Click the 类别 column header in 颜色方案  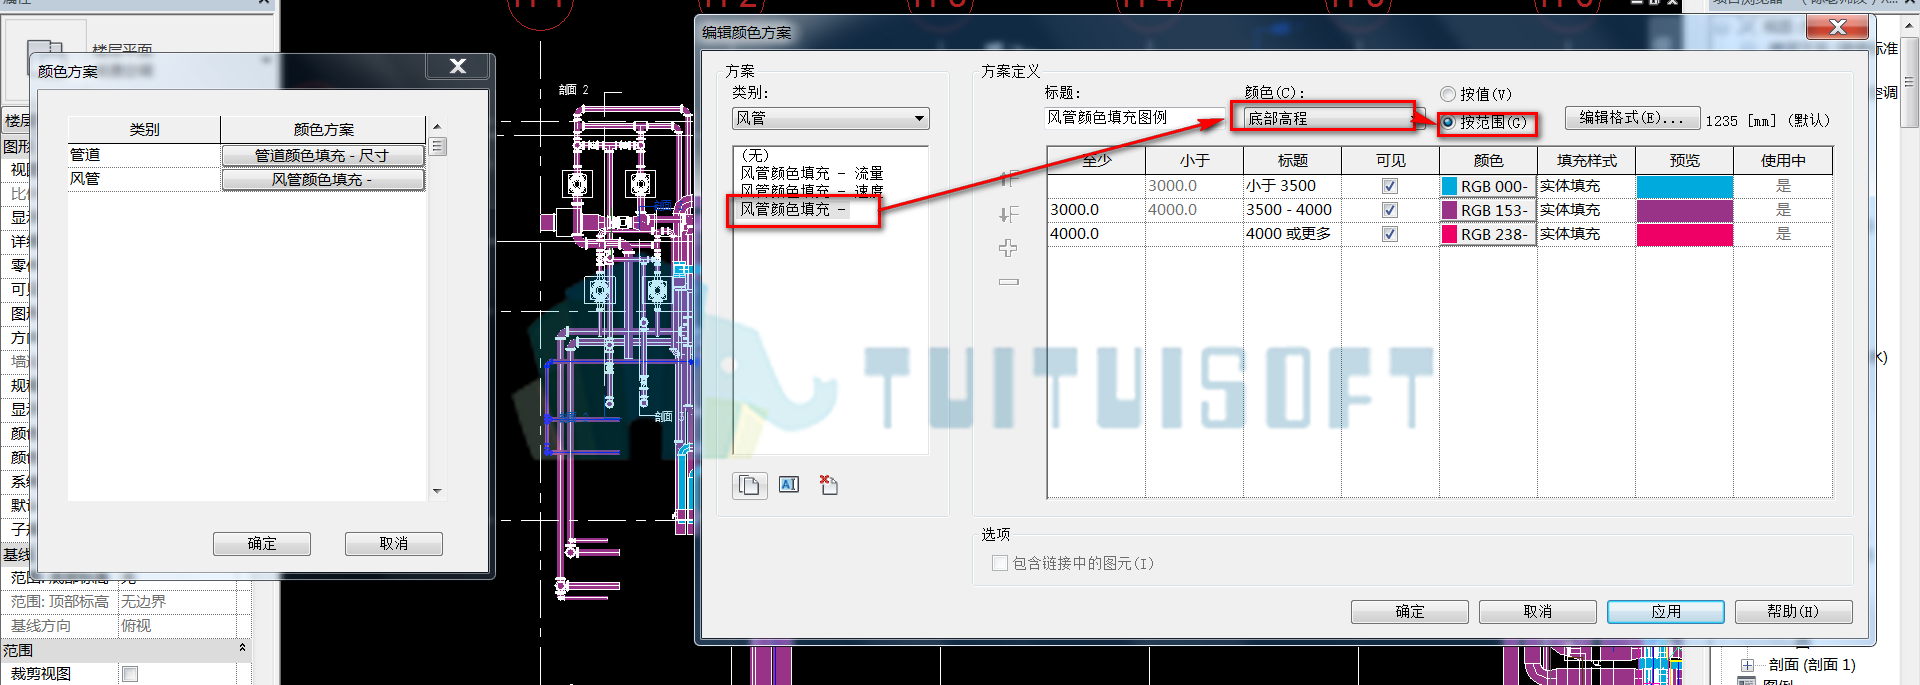[144, 129]
